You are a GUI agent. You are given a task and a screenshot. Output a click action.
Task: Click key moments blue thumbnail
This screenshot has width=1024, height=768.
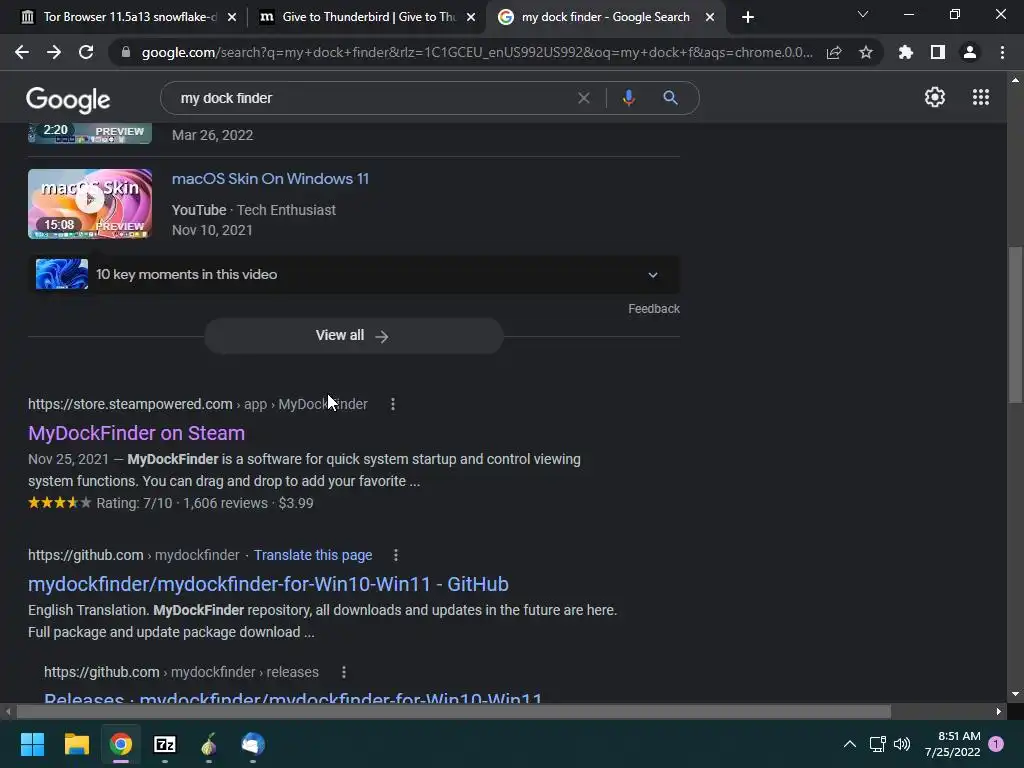[62, 274]
